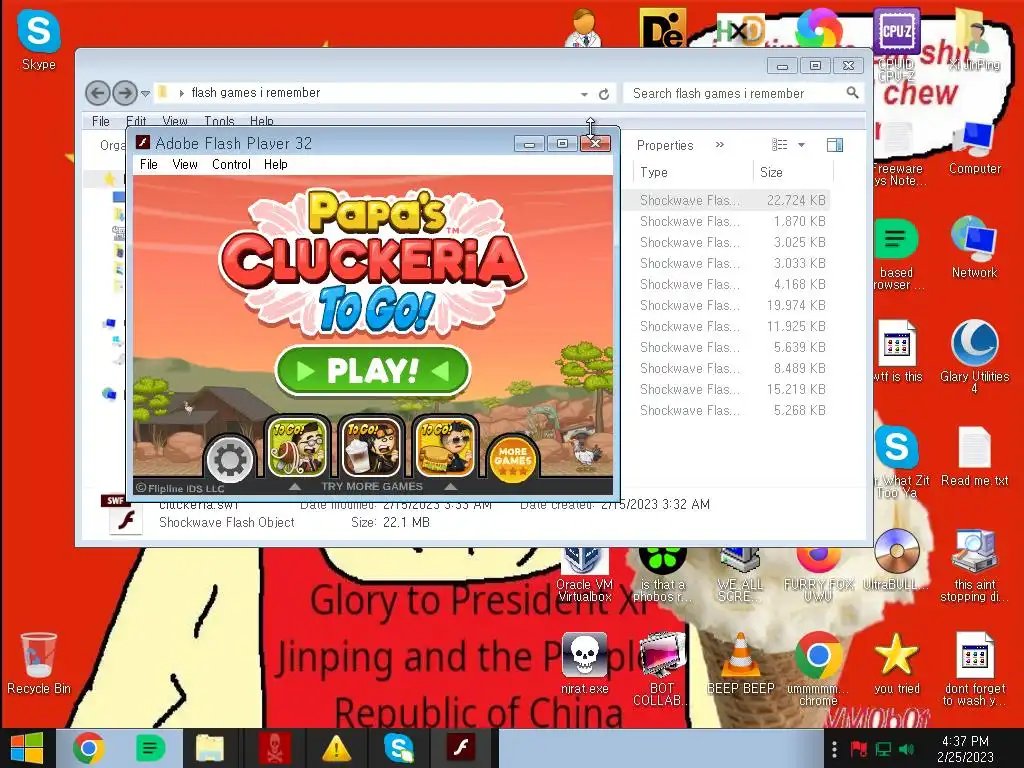Toggle the preview pane icon in Explorer
This screenshot has width=1024, height=768.
point(835,145)
